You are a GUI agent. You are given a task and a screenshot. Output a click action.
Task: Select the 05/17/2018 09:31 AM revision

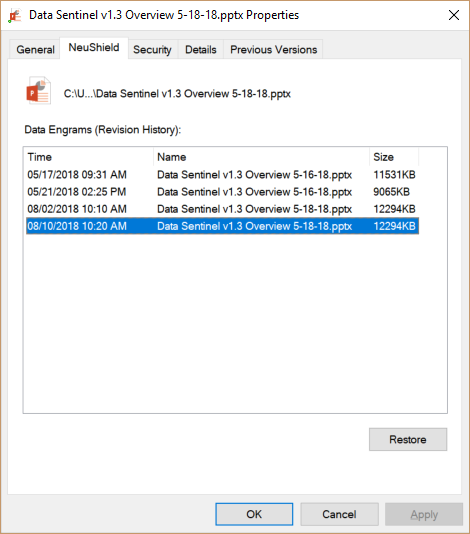tap(222, 175)
